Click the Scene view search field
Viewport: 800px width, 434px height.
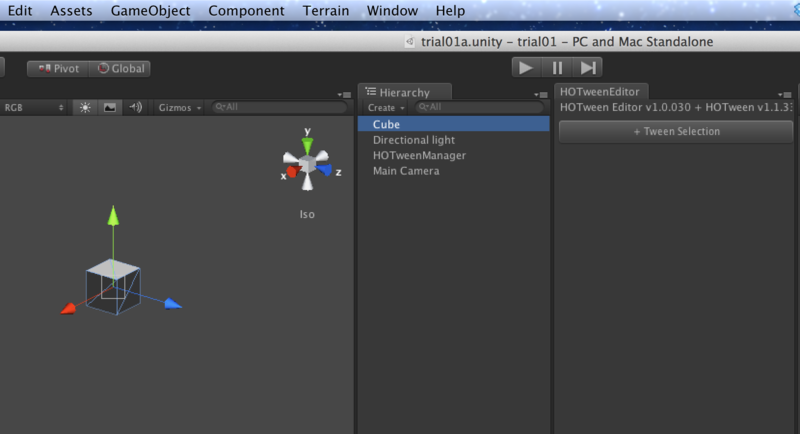(x=280, y=107)
